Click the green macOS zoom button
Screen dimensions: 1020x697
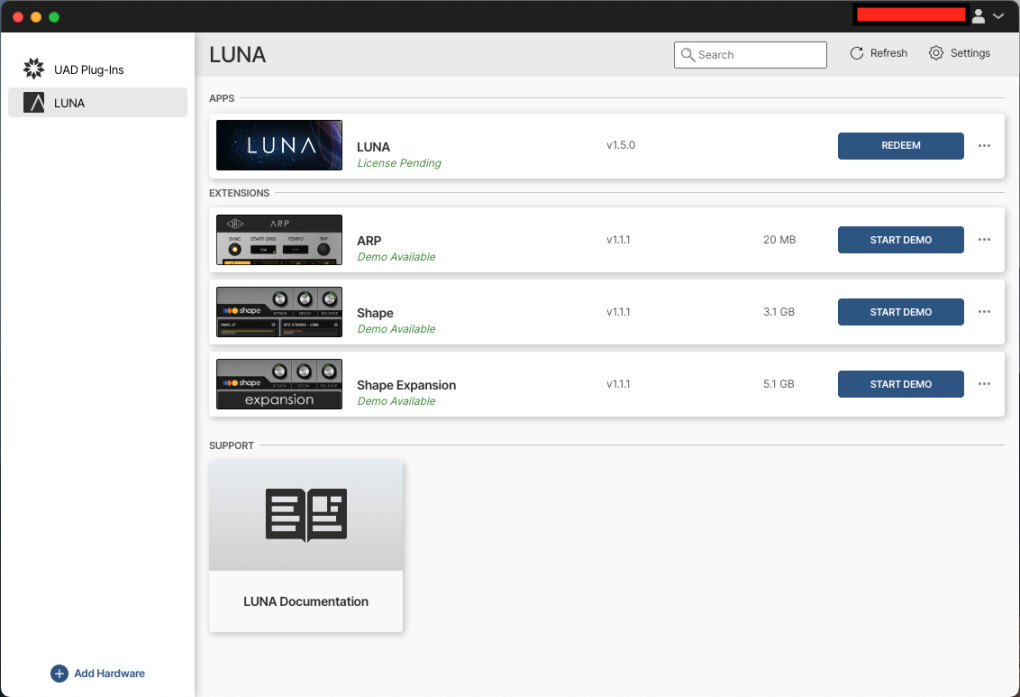[54, 17]
